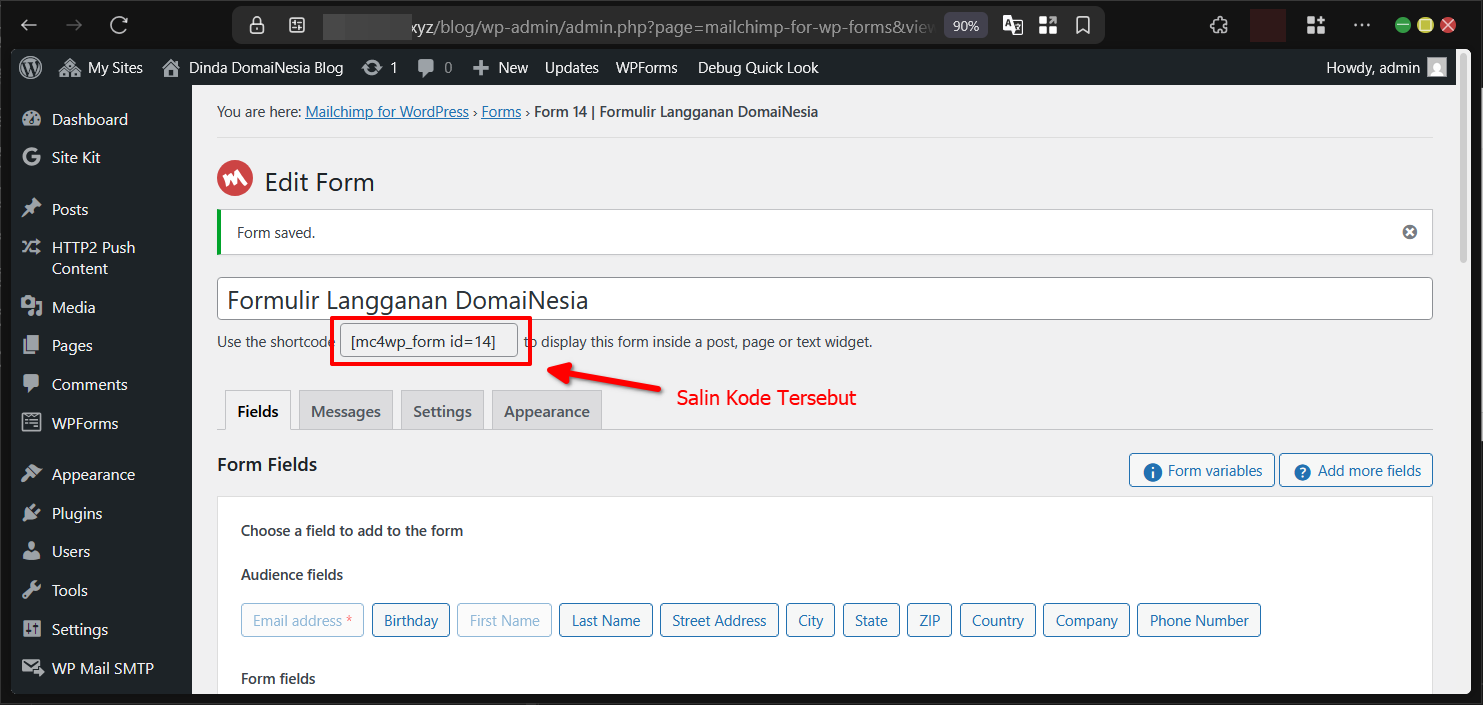
Task: Click the Add more fields button
Action: pos(1356,470)
